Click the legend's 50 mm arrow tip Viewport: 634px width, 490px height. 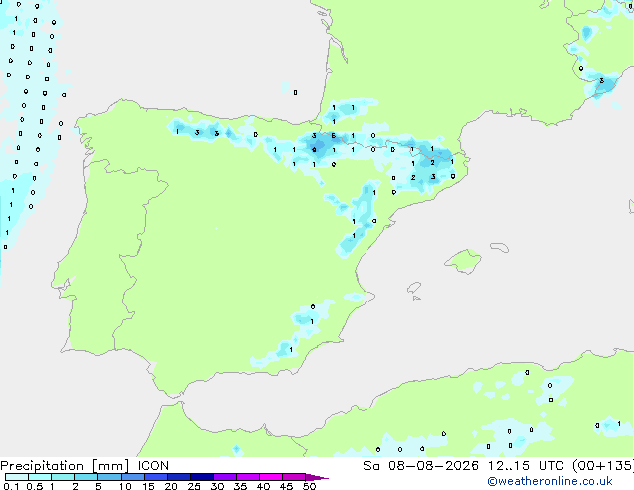click(x=317, y=477)
